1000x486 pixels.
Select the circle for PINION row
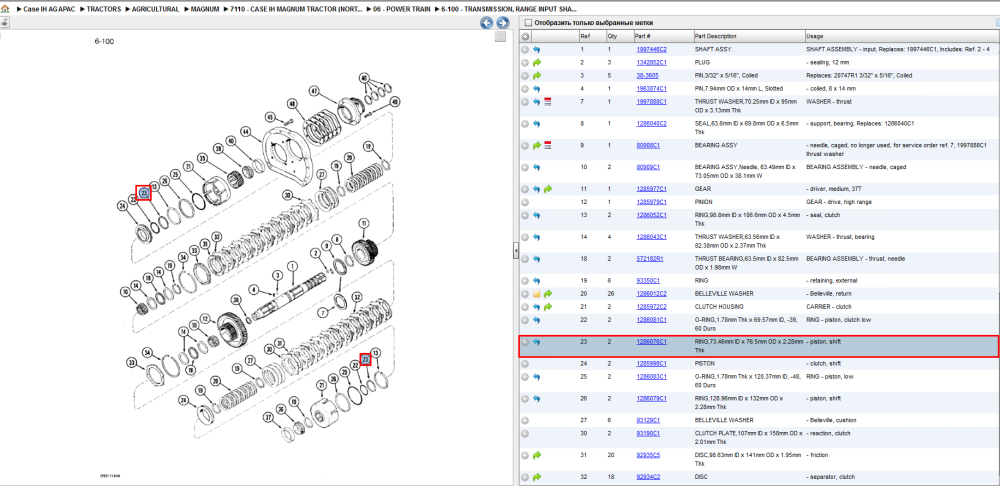click(x=525, y=202)
